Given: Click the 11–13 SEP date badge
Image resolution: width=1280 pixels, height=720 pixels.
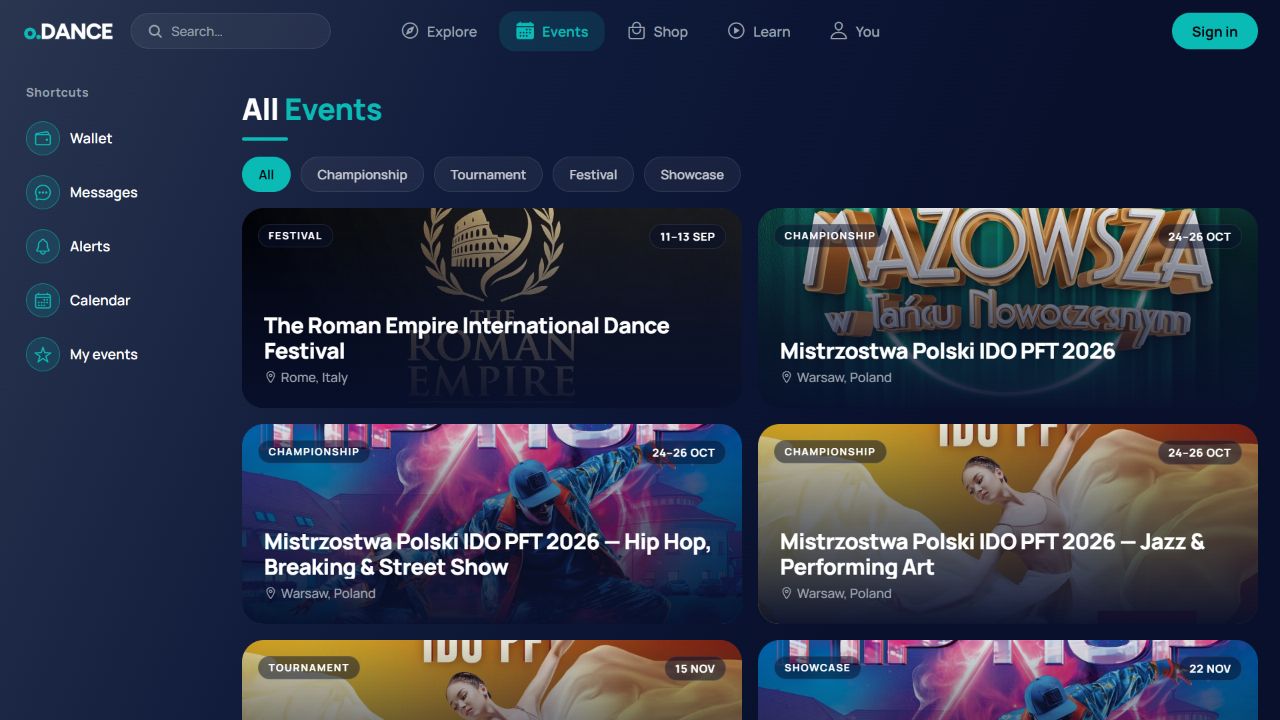Looking at the screenshot, I should (x=688, y=237).
